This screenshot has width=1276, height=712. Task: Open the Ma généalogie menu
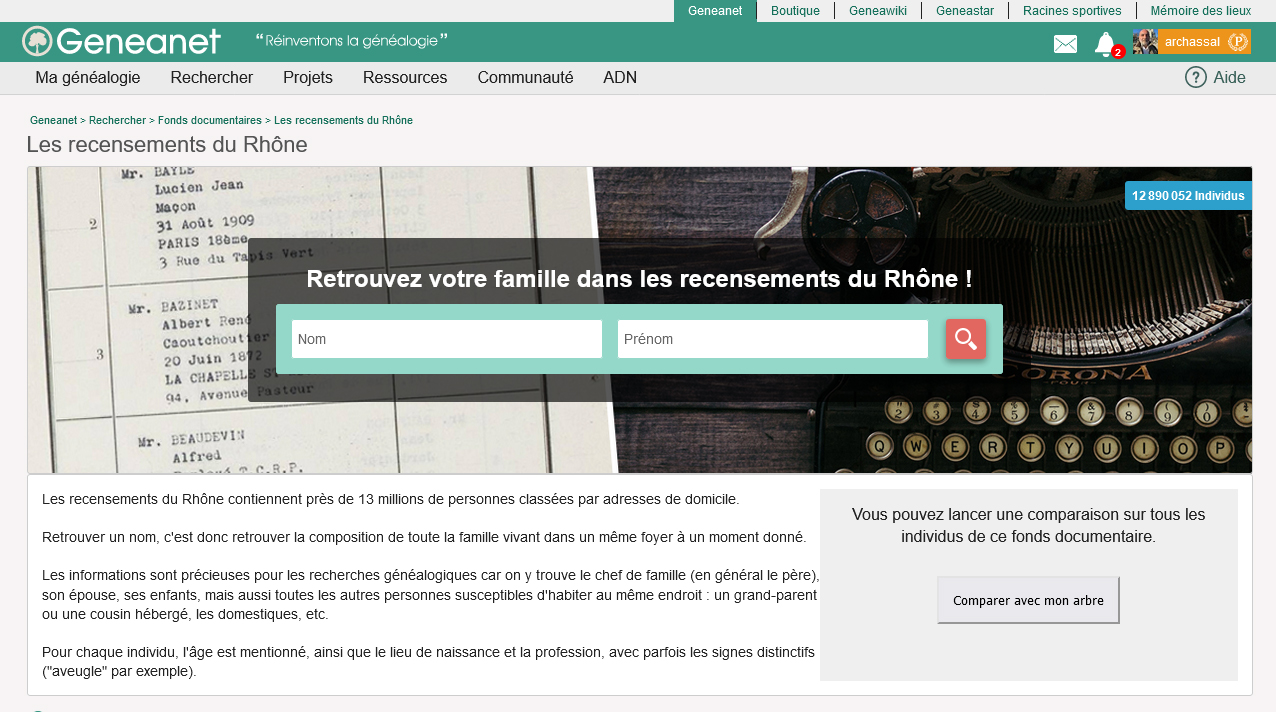click(88, 78)
